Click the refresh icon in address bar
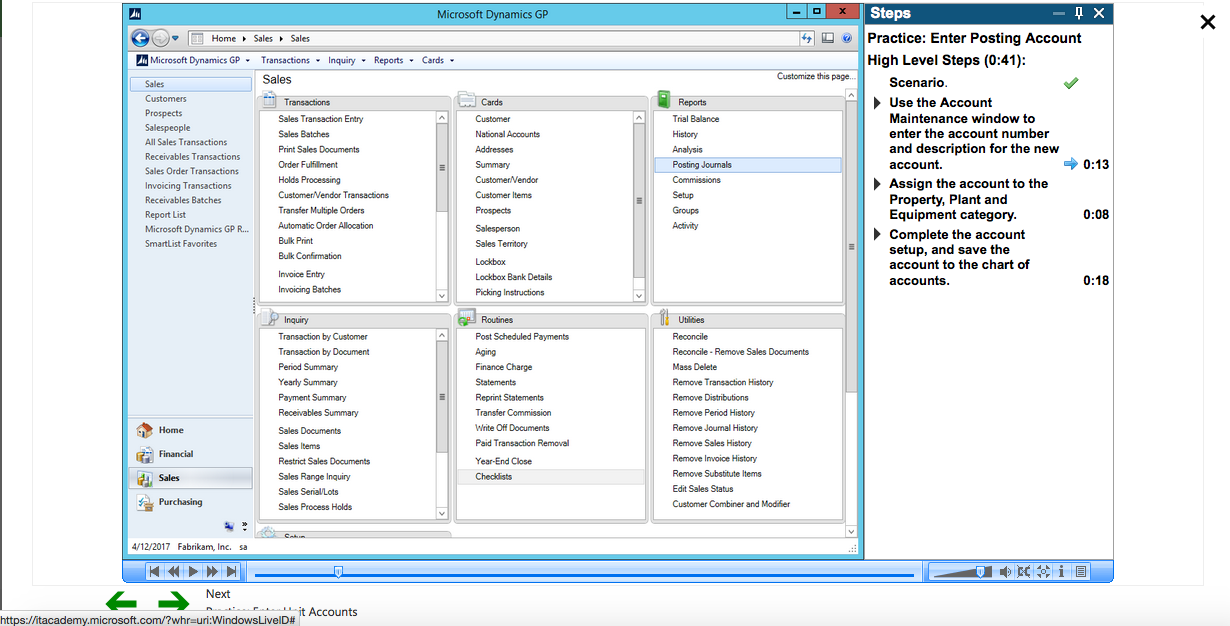This screenshot has height=626, width=1230. [x=808, y=38]
